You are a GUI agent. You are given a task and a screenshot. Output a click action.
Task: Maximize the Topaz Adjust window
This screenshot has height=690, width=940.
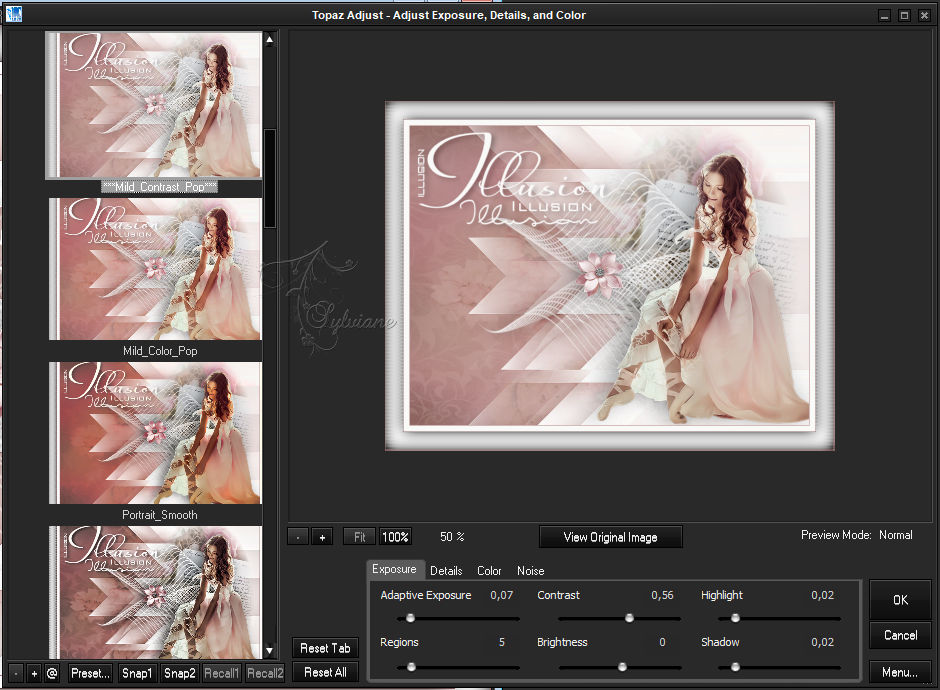click(904, 16)
